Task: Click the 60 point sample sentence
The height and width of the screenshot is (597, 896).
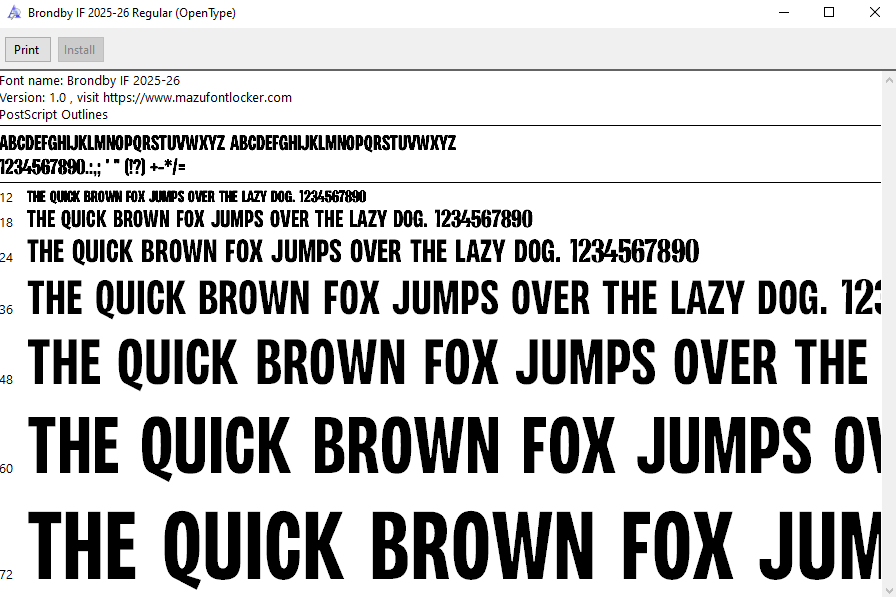Action: [450, 446]
